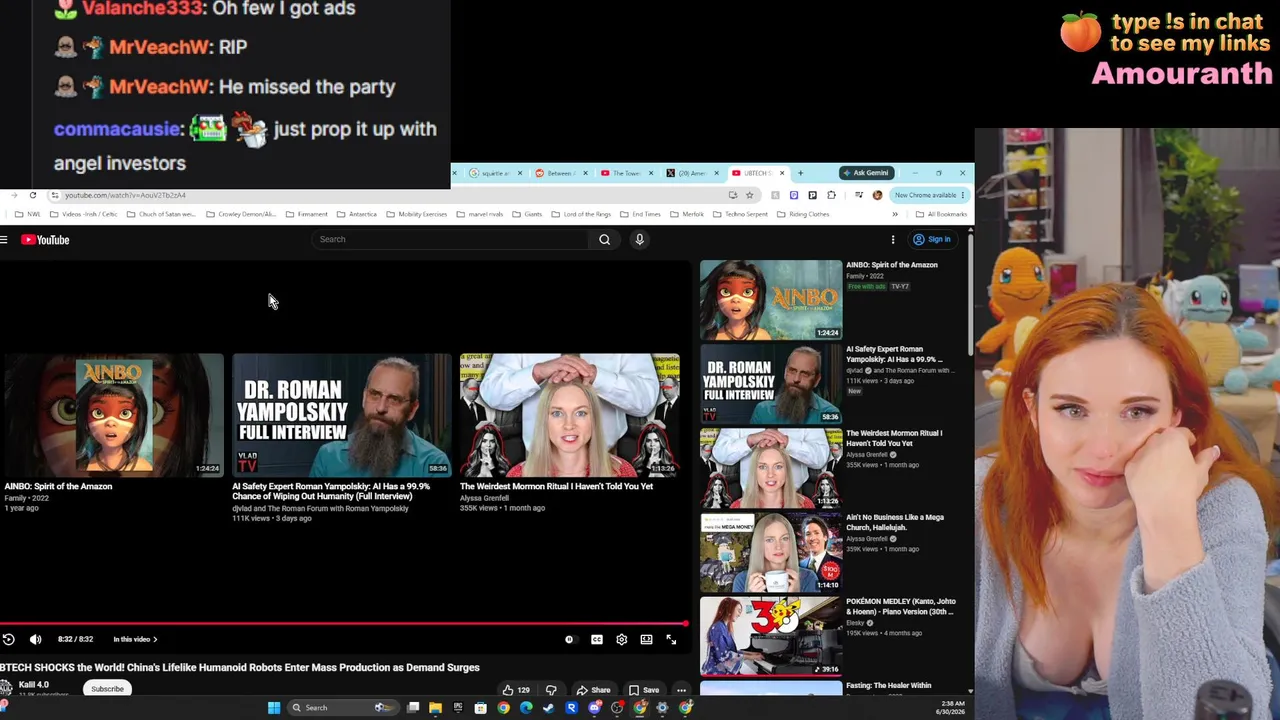Open Chrome media control icon
Viewport: 1280px width, 720px height.
pos(858,195)
